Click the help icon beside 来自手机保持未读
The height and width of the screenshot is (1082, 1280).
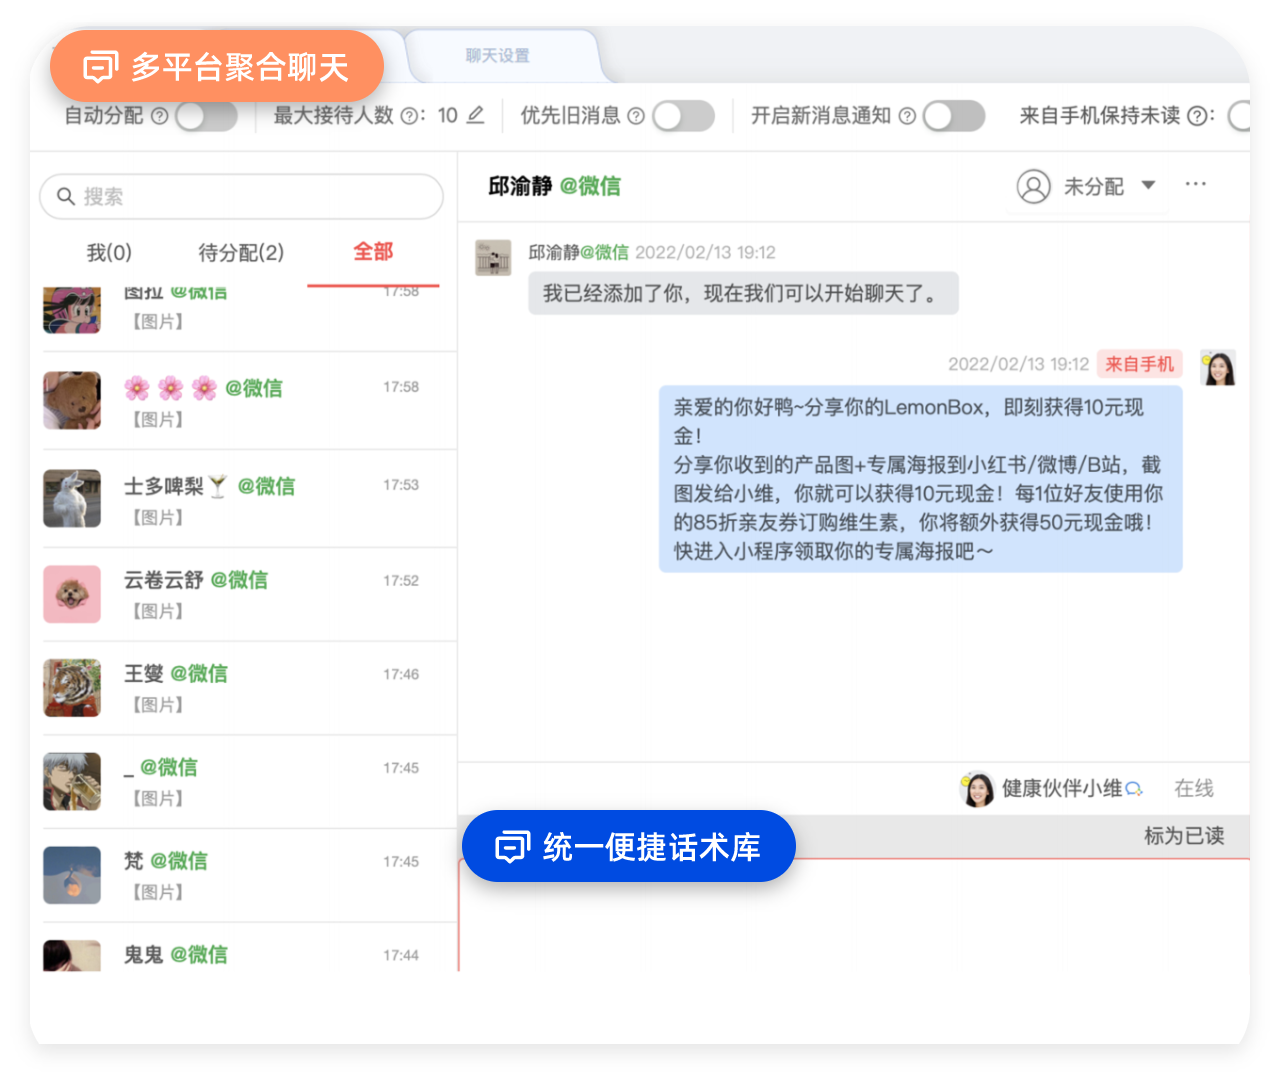1197,116
